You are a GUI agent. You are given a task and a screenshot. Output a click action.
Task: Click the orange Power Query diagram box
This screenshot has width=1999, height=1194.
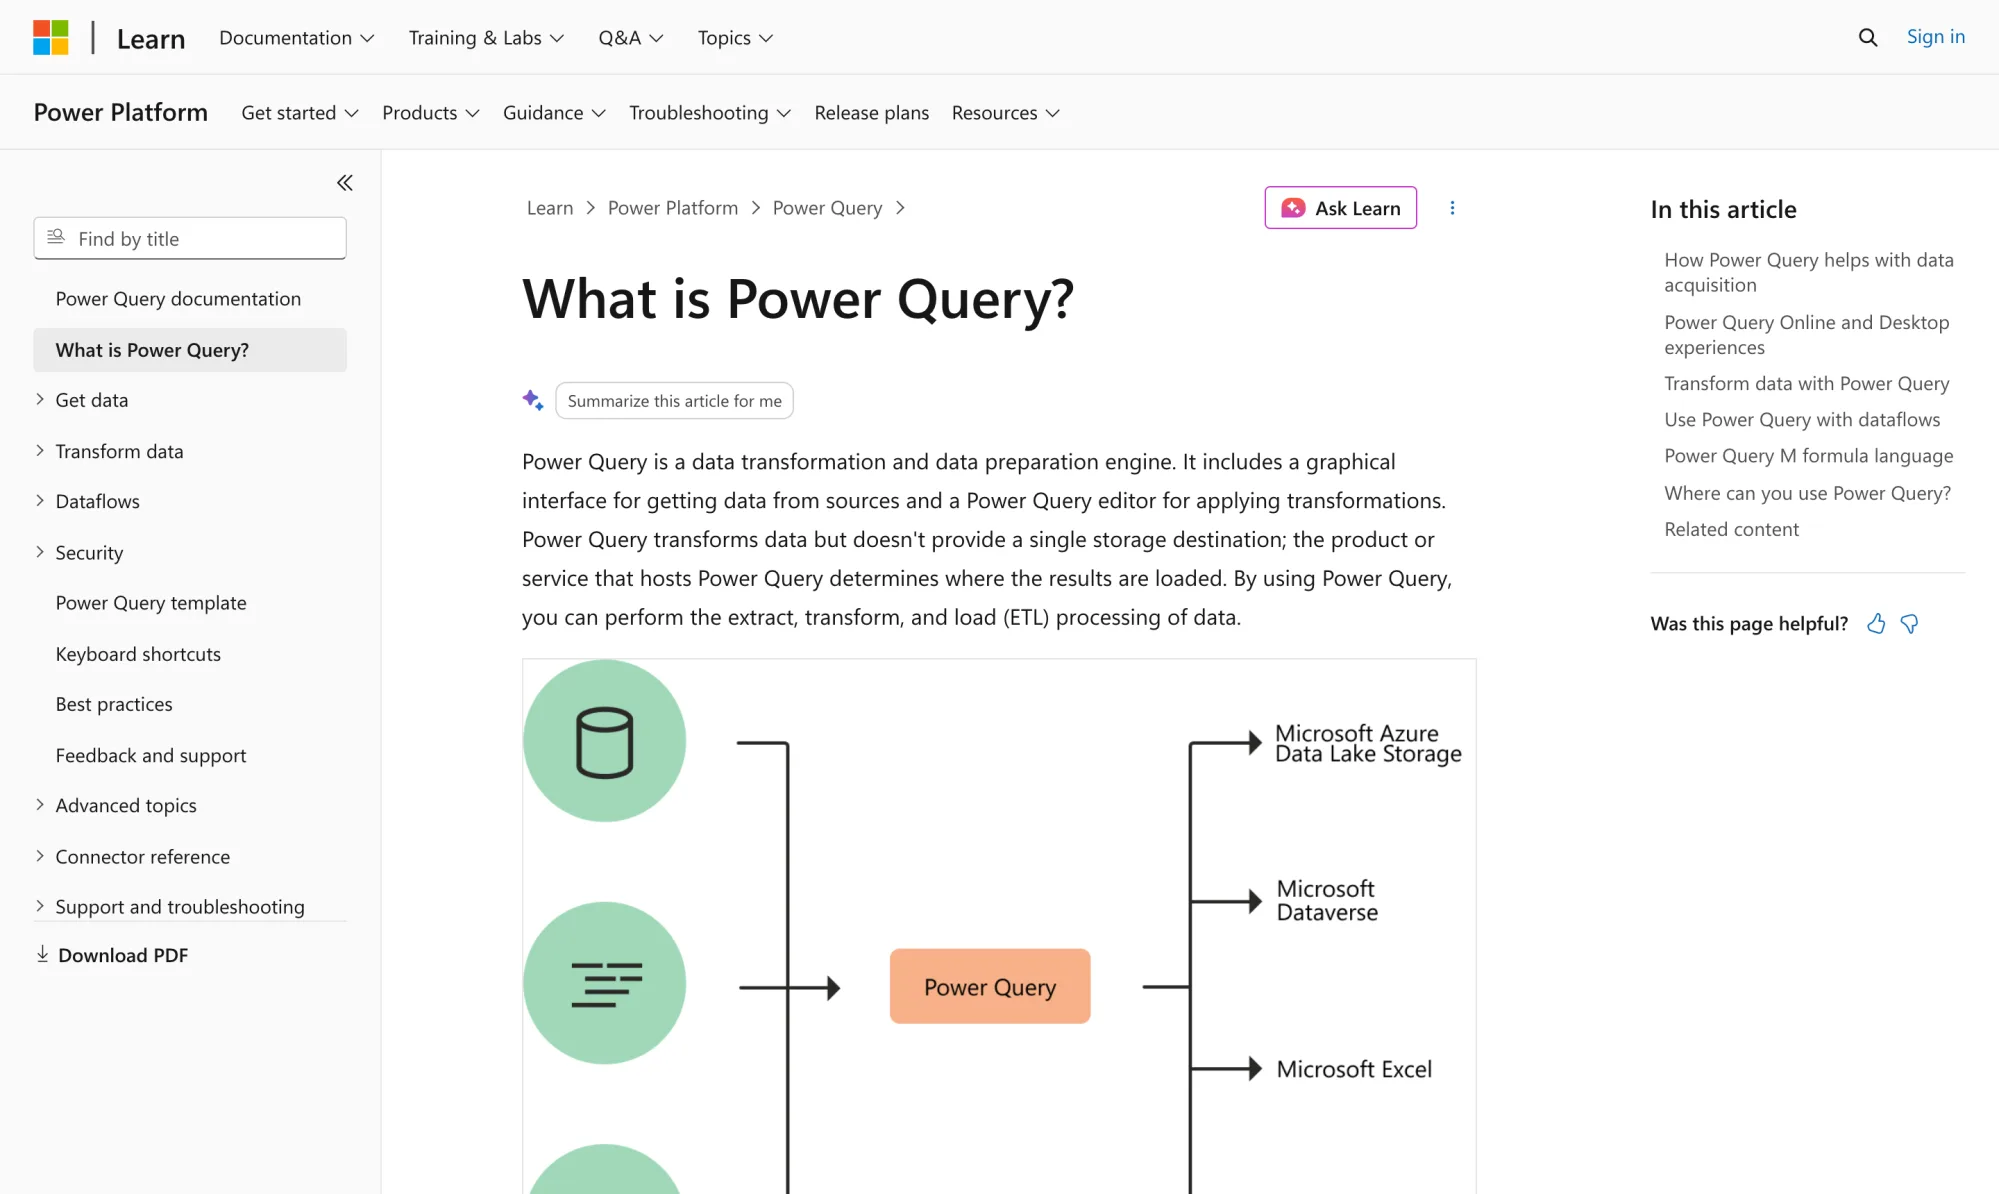[x=990, y=986]
